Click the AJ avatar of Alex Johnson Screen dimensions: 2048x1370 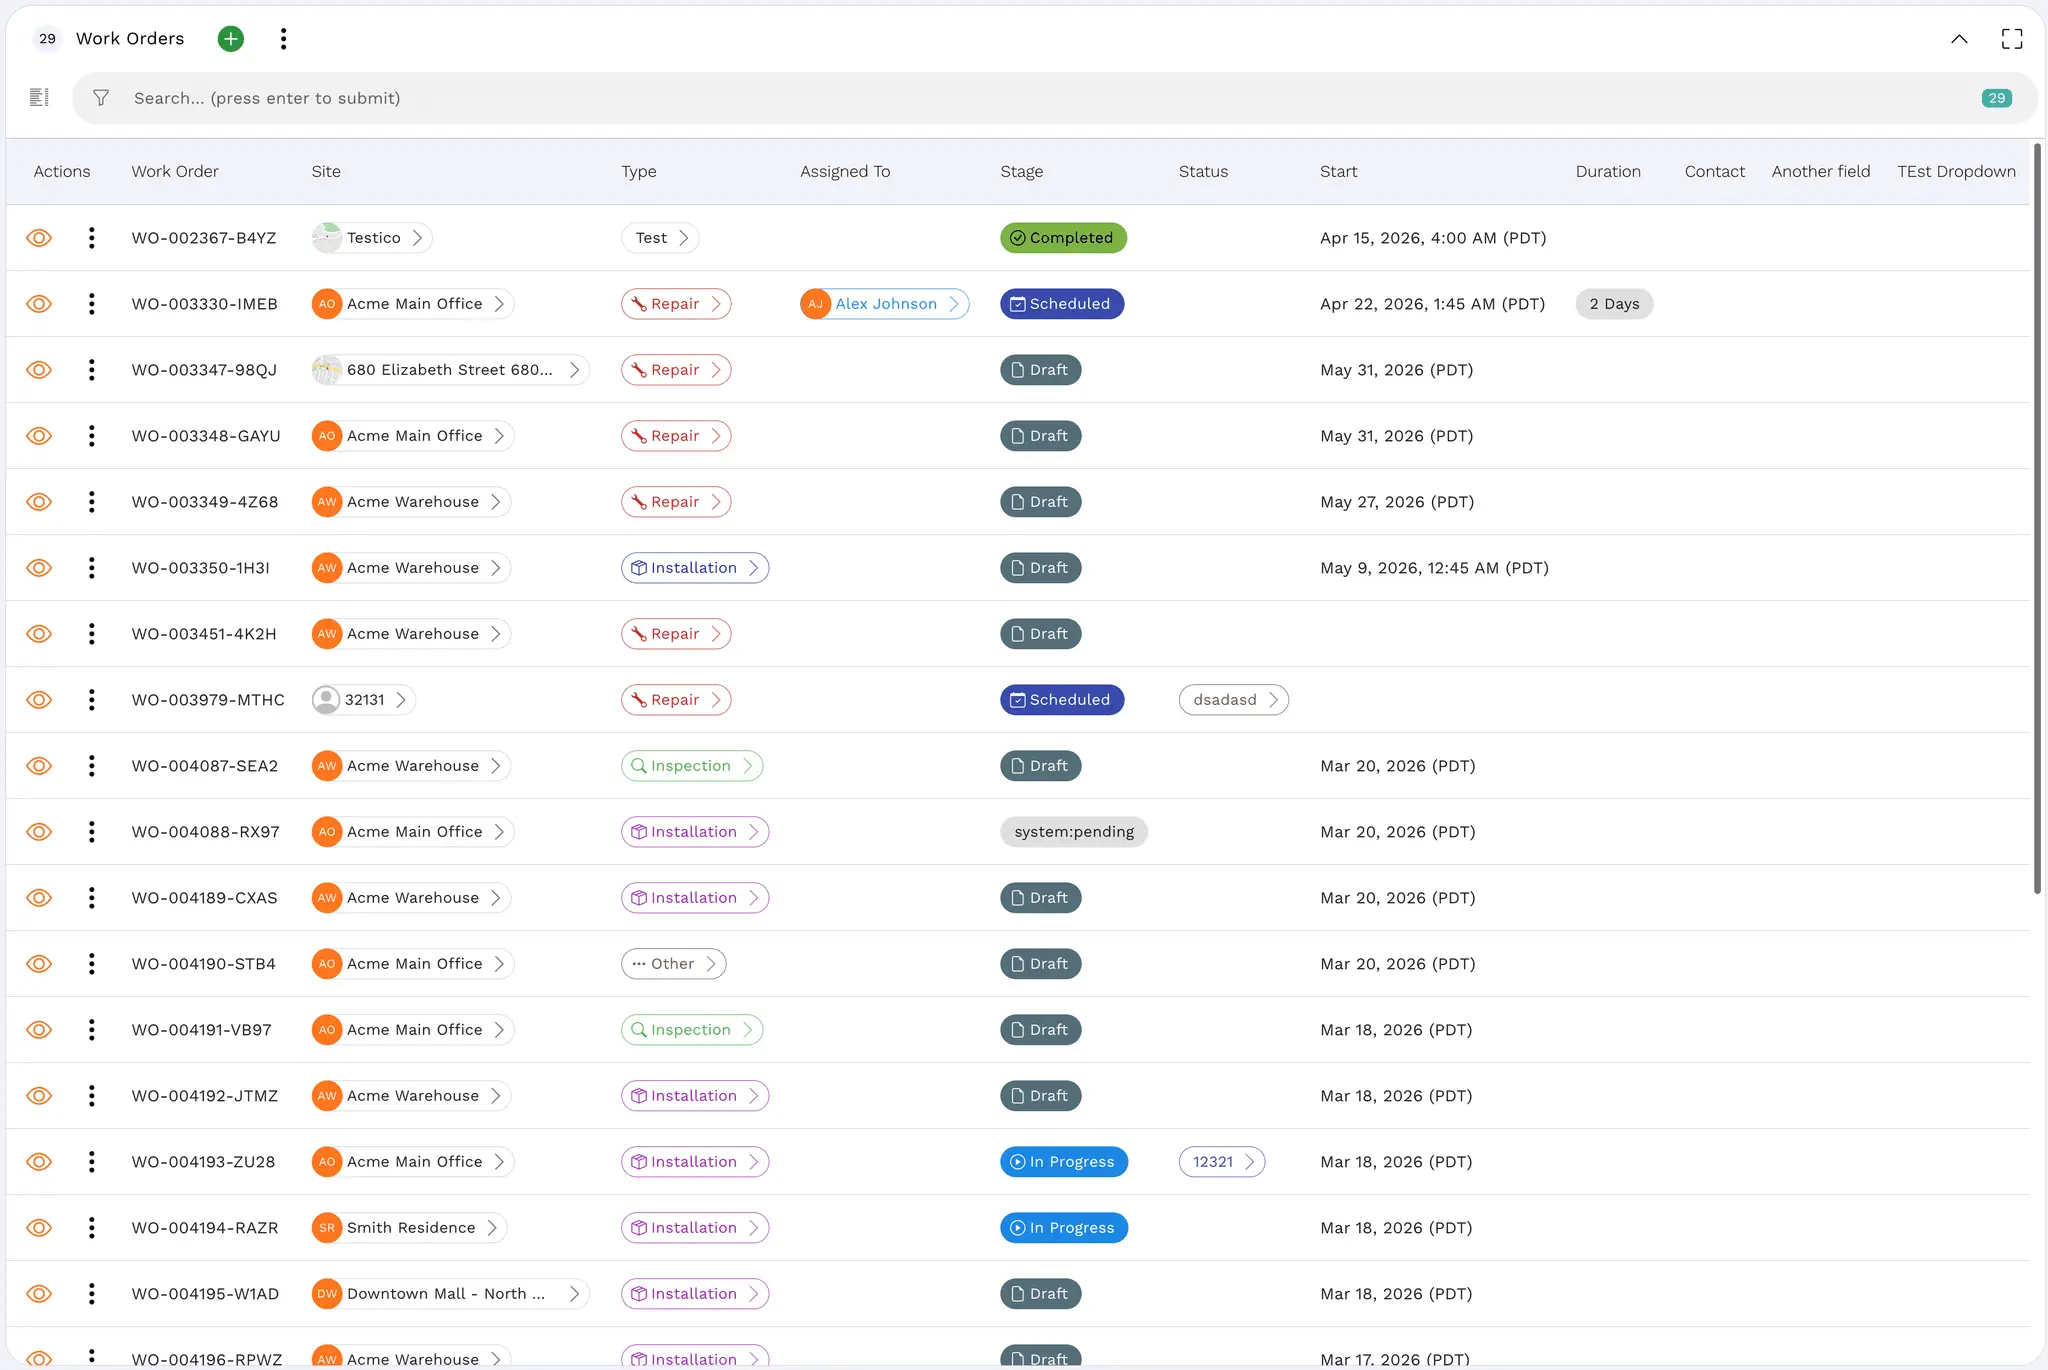(816, 304)
